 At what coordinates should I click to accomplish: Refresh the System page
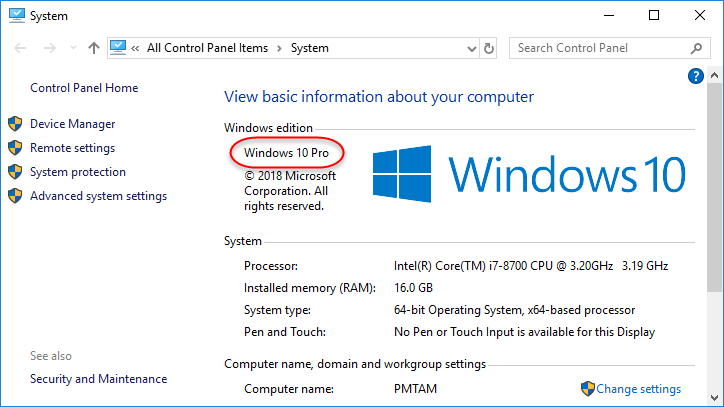(x=489, y=48)
